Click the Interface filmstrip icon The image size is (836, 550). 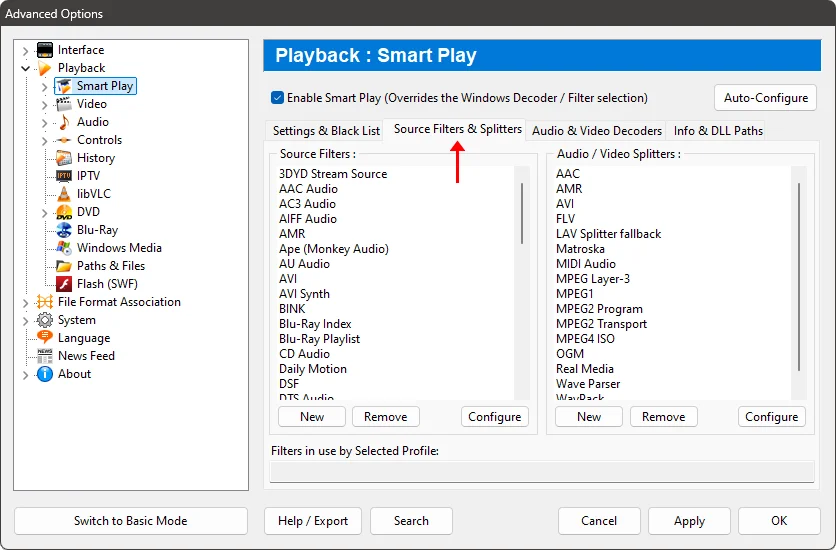pos(45,50)
